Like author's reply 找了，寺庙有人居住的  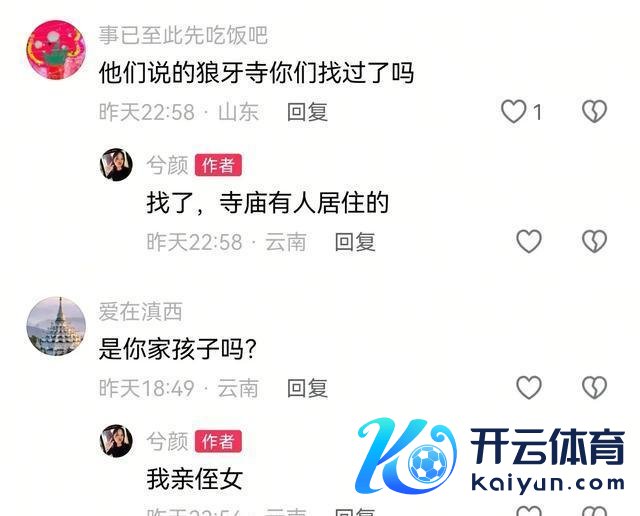[529, 241]
